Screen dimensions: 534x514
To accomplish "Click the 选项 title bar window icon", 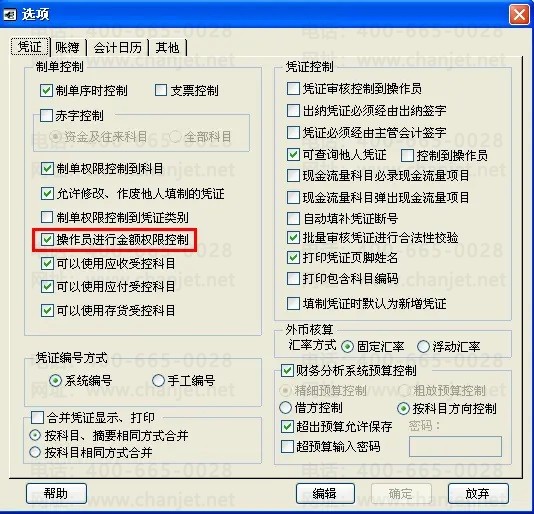I will (x=9, y=14).
